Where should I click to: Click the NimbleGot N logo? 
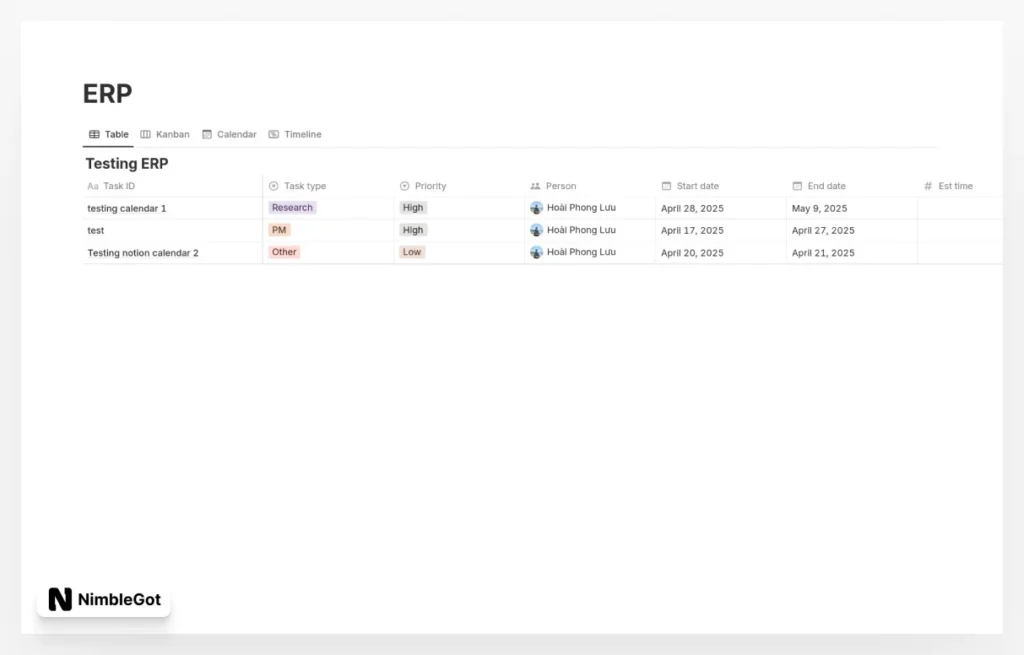click(58, 599)
